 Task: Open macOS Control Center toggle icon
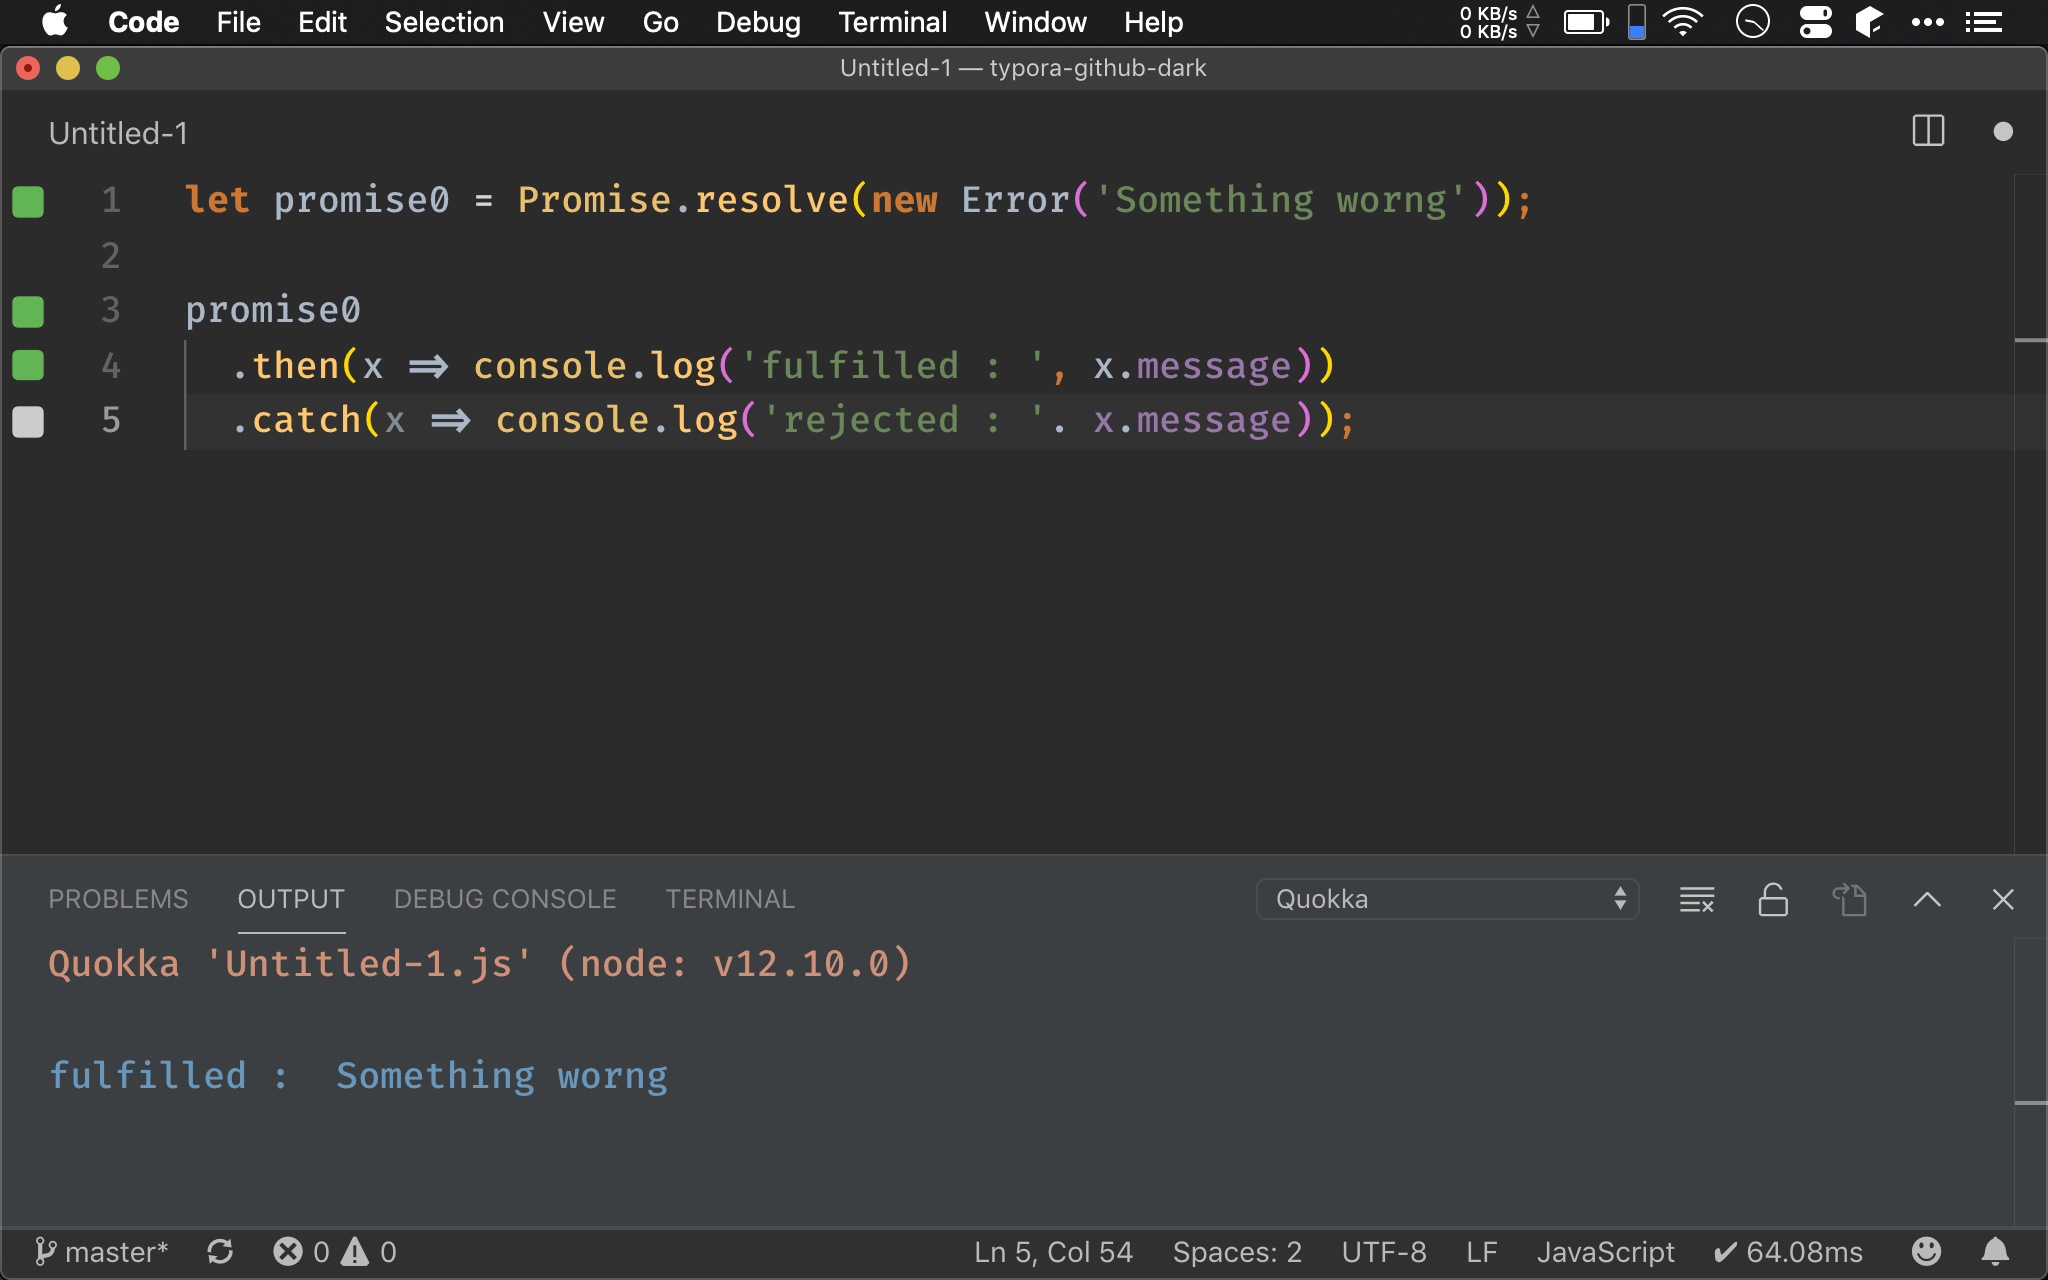coord(1815,22)
